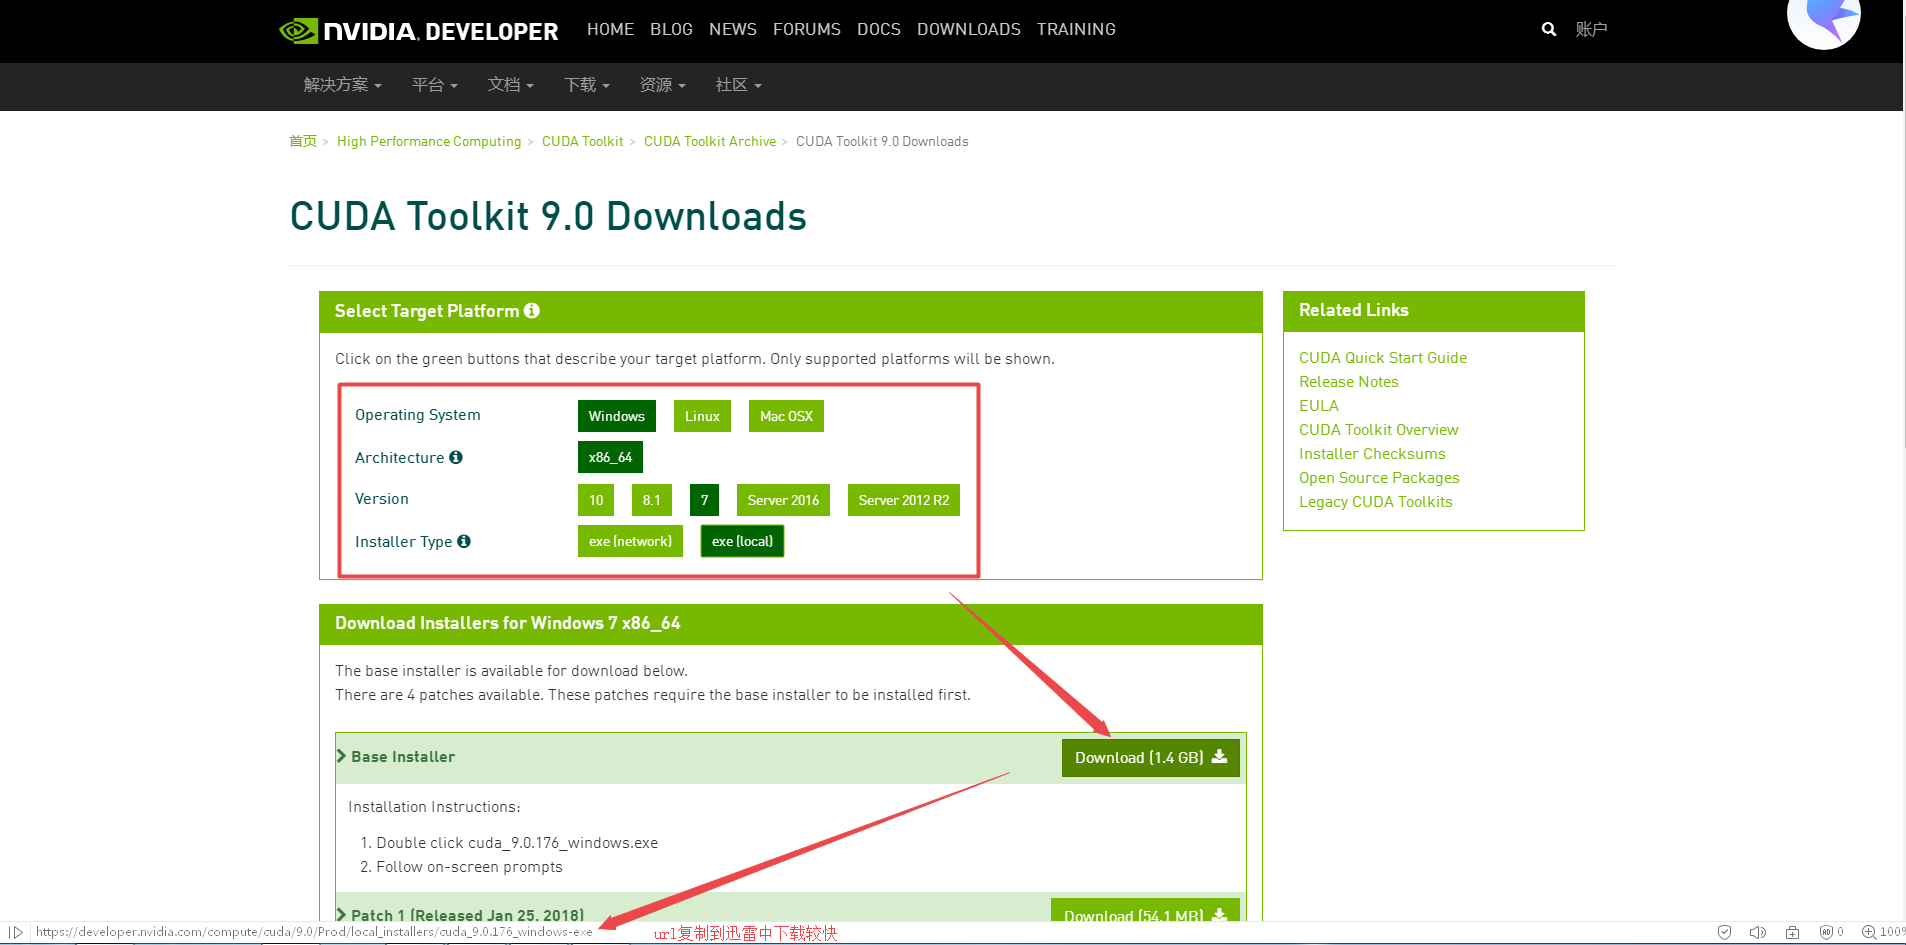Click the CUDA Toolkit breadcrumb link
This screenshot has height=945, width=1906.
coord(582,141)
